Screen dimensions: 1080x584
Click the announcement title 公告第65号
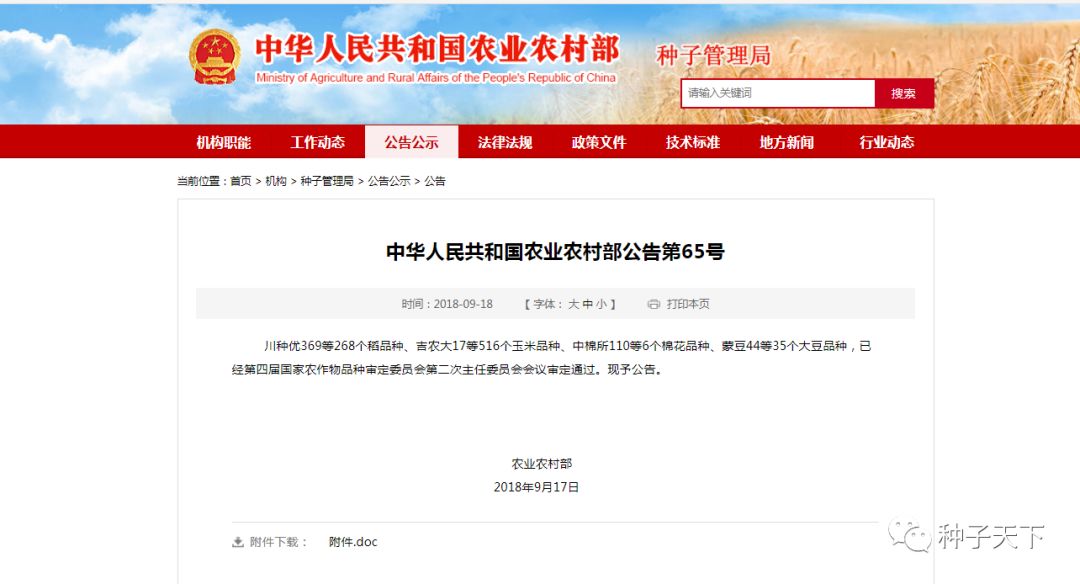coord(555,252)
